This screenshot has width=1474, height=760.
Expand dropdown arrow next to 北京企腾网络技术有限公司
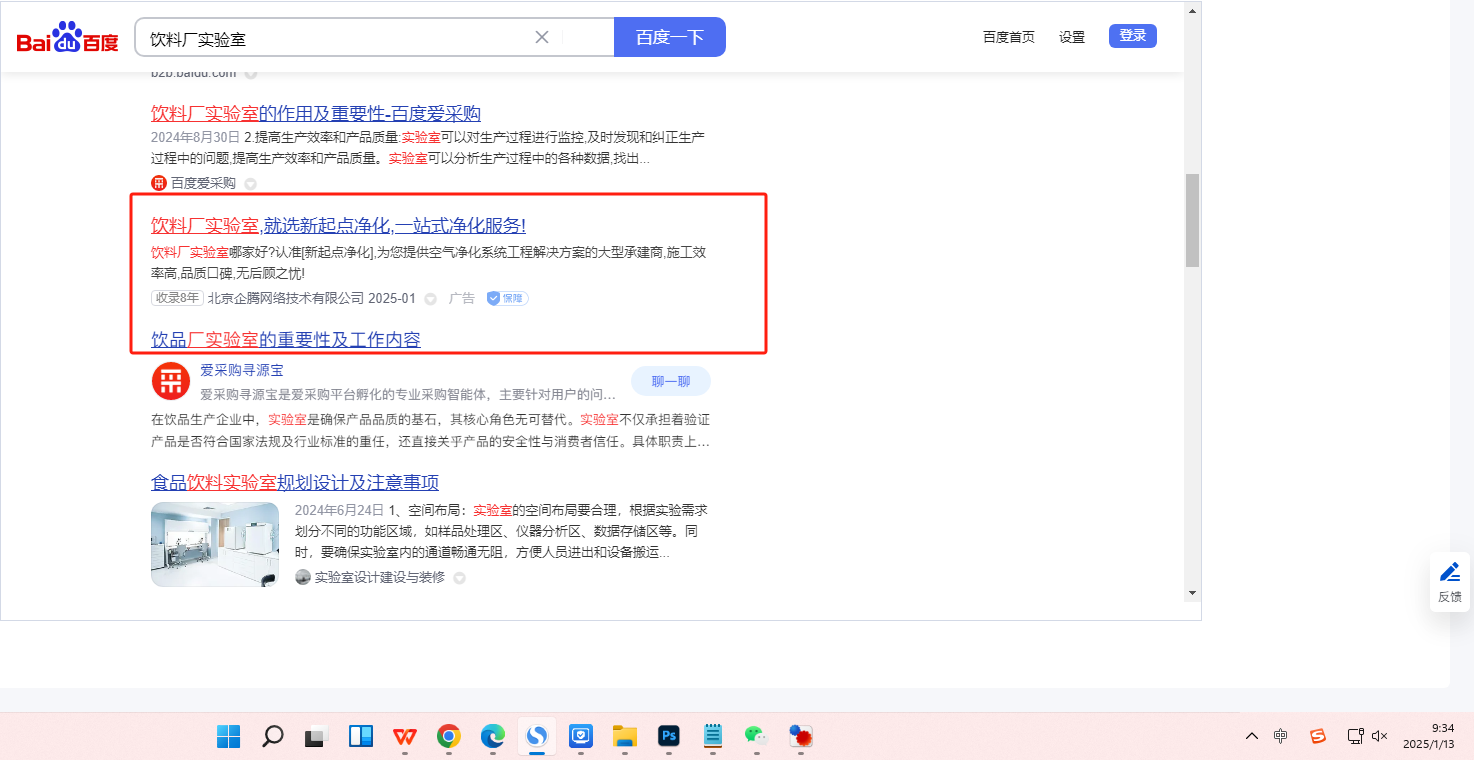tap(431, 299)
